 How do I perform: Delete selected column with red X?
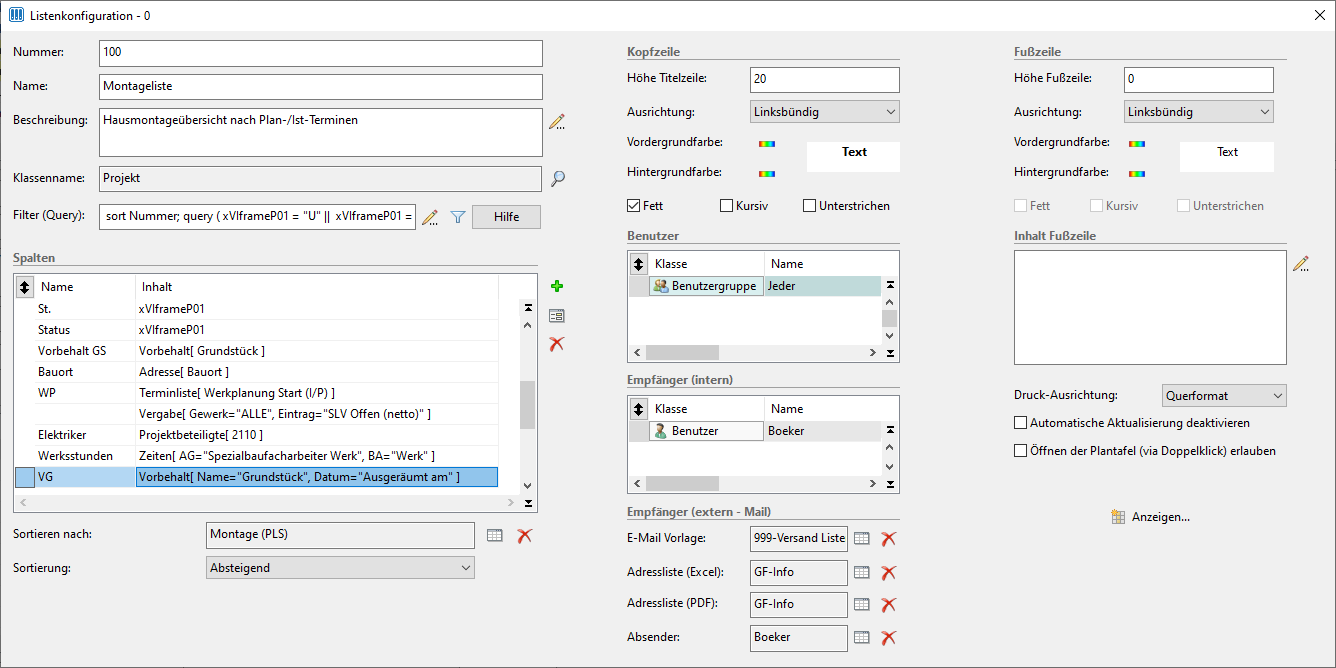click(x=557, y=344)
